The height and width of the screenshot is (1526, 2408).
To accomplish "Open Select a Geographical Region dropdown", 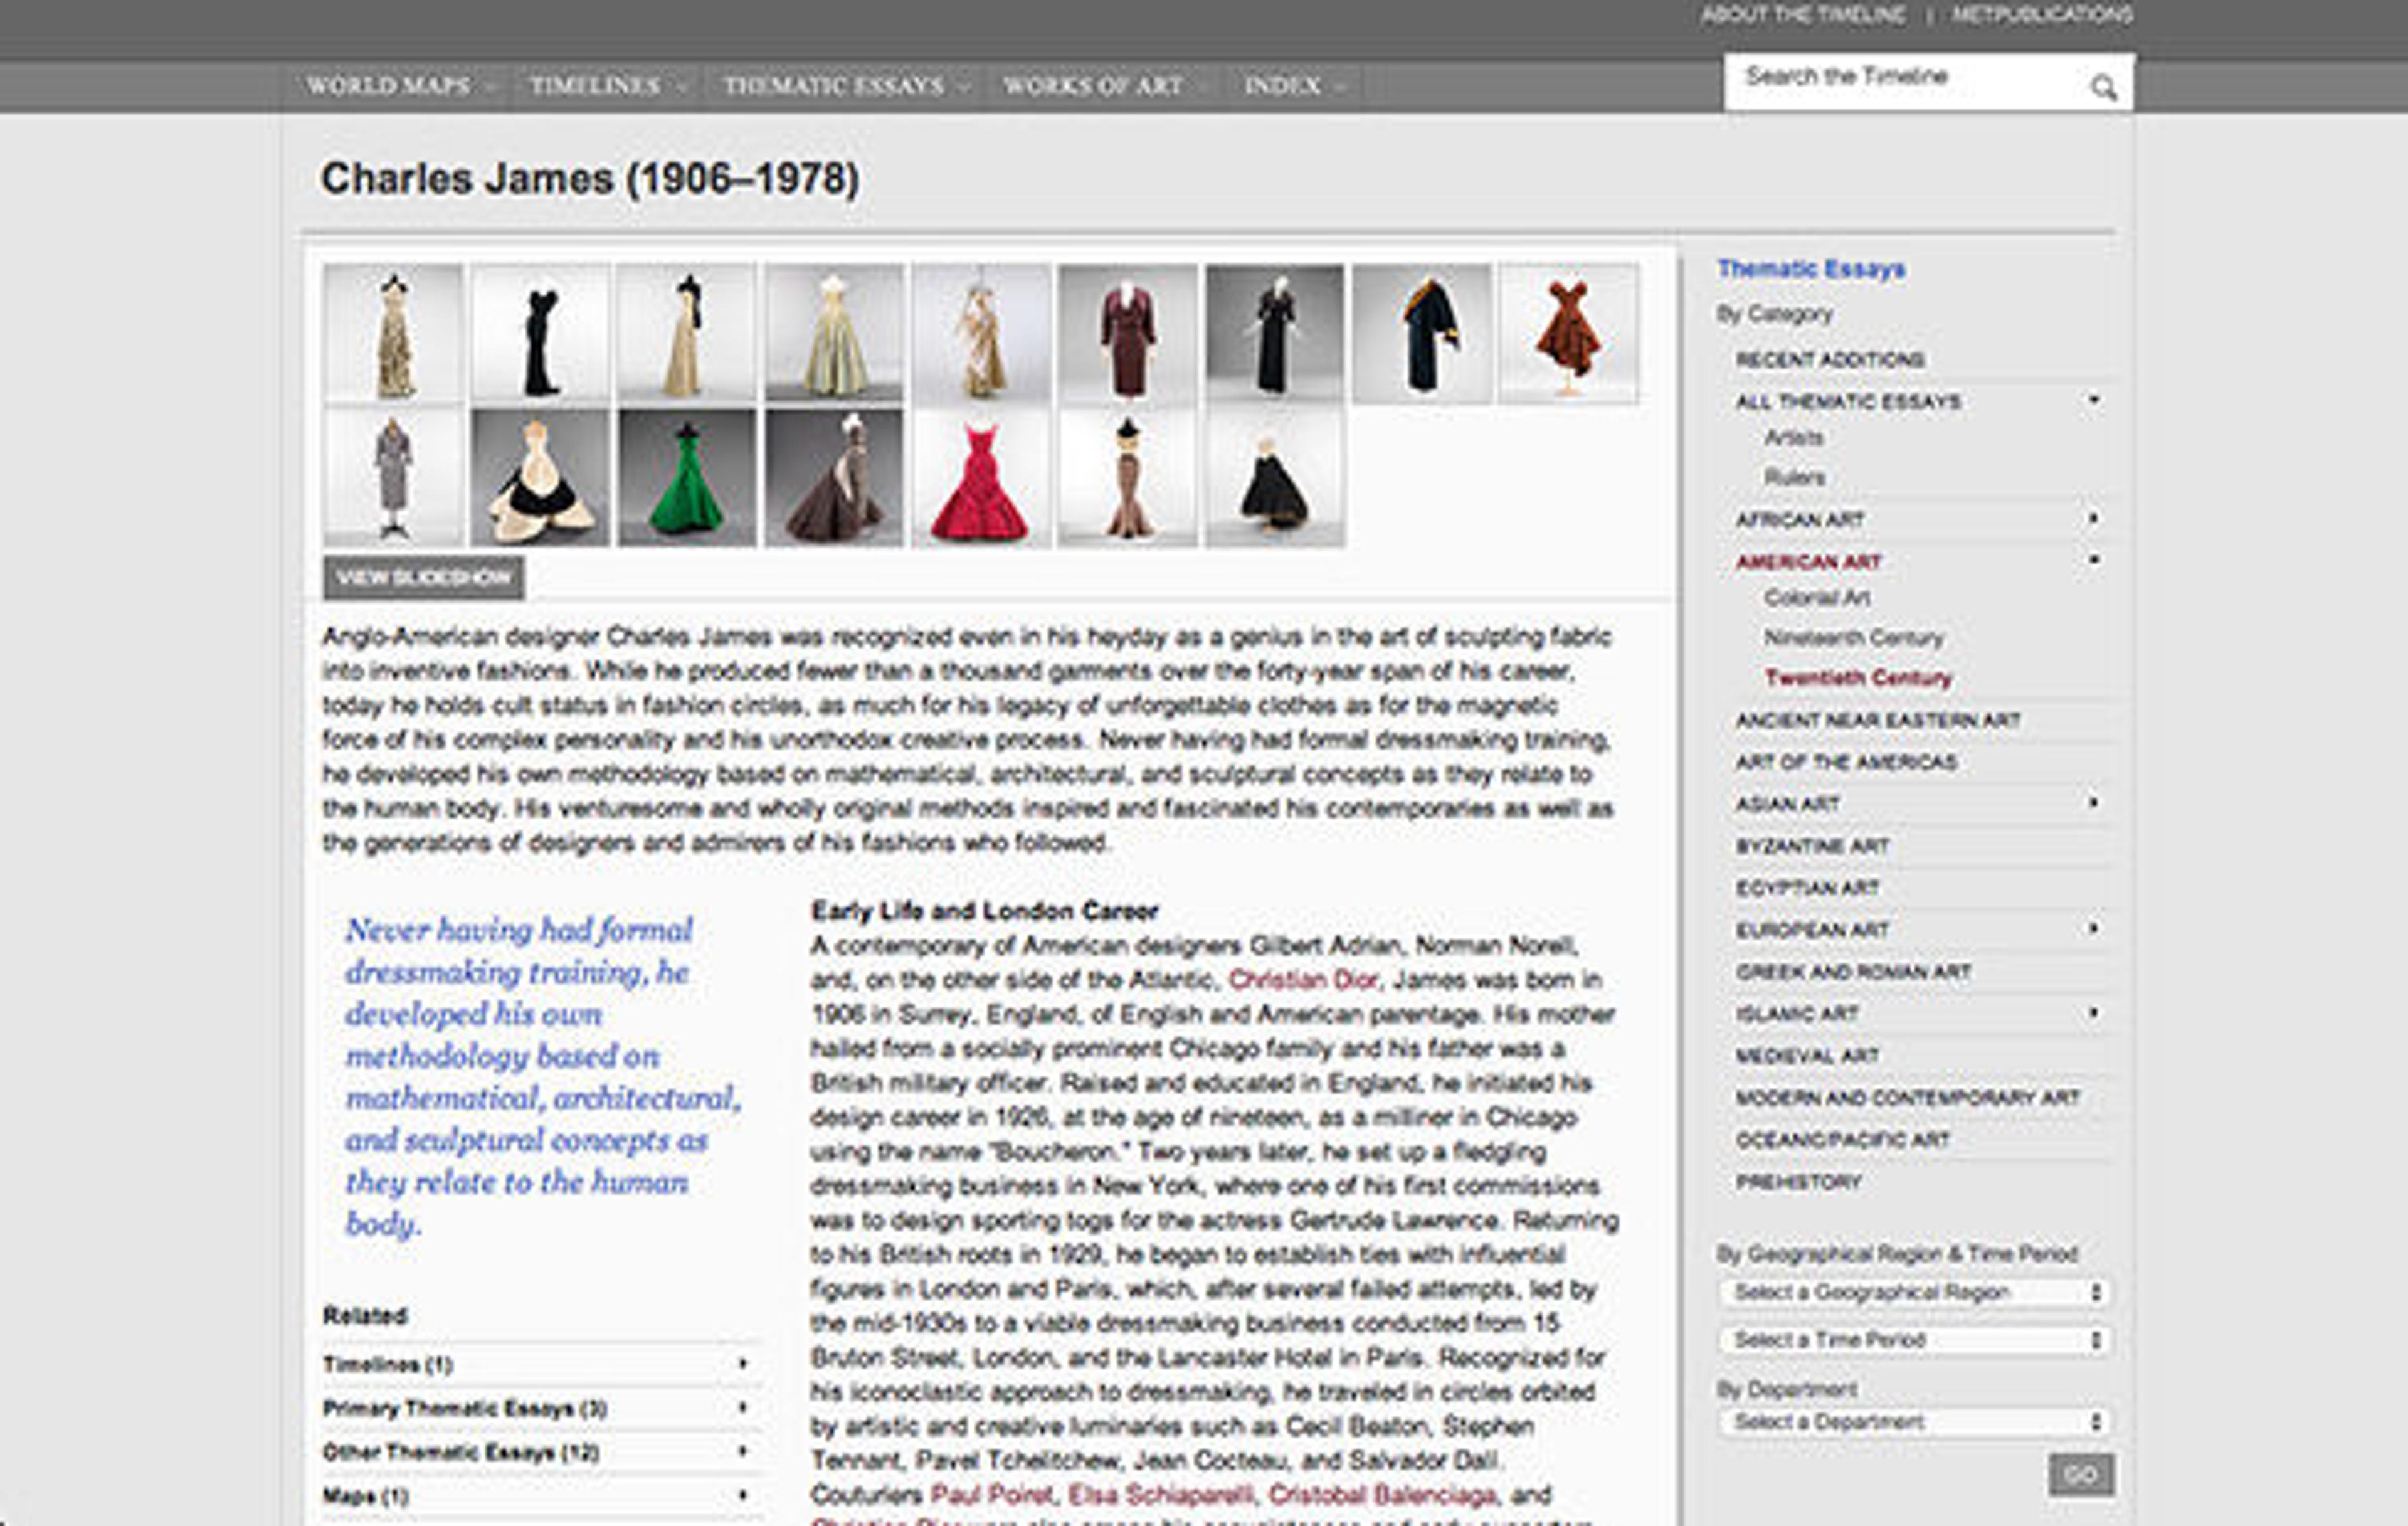I will click(1914, 1292).
